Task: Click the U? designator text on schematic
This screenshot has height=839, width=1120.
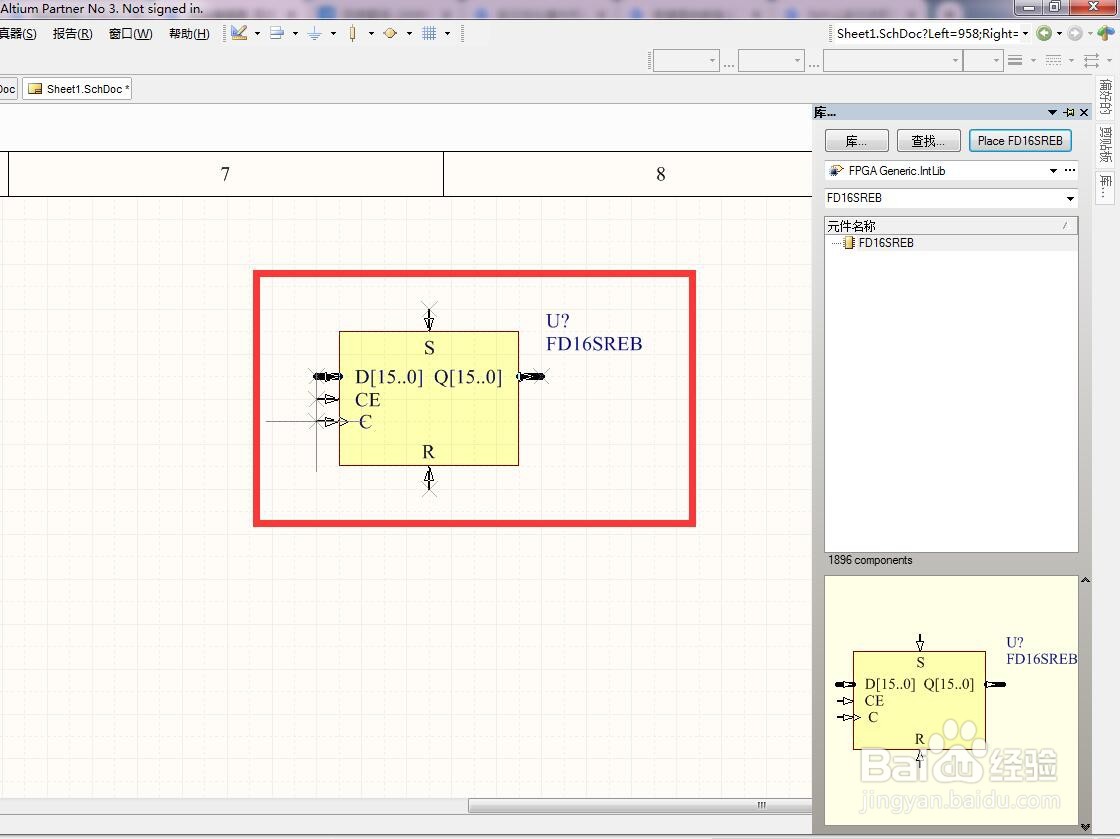Action: click(557, 321)
